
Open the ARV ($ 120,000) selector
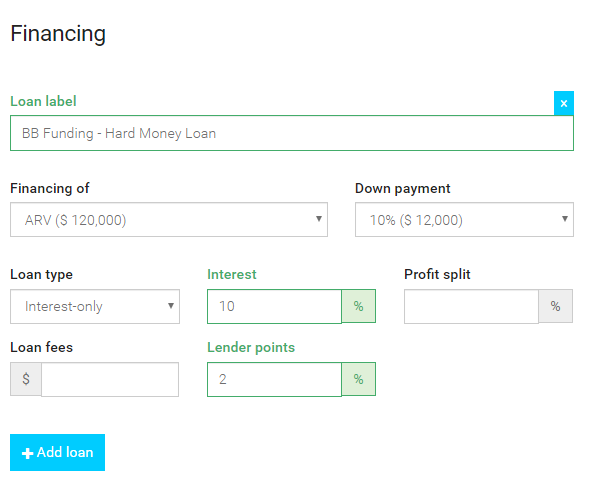[169, 220]
